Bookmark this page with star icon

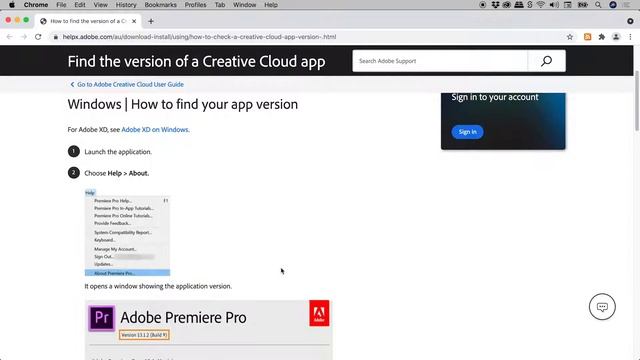click(x=570, y=37)
